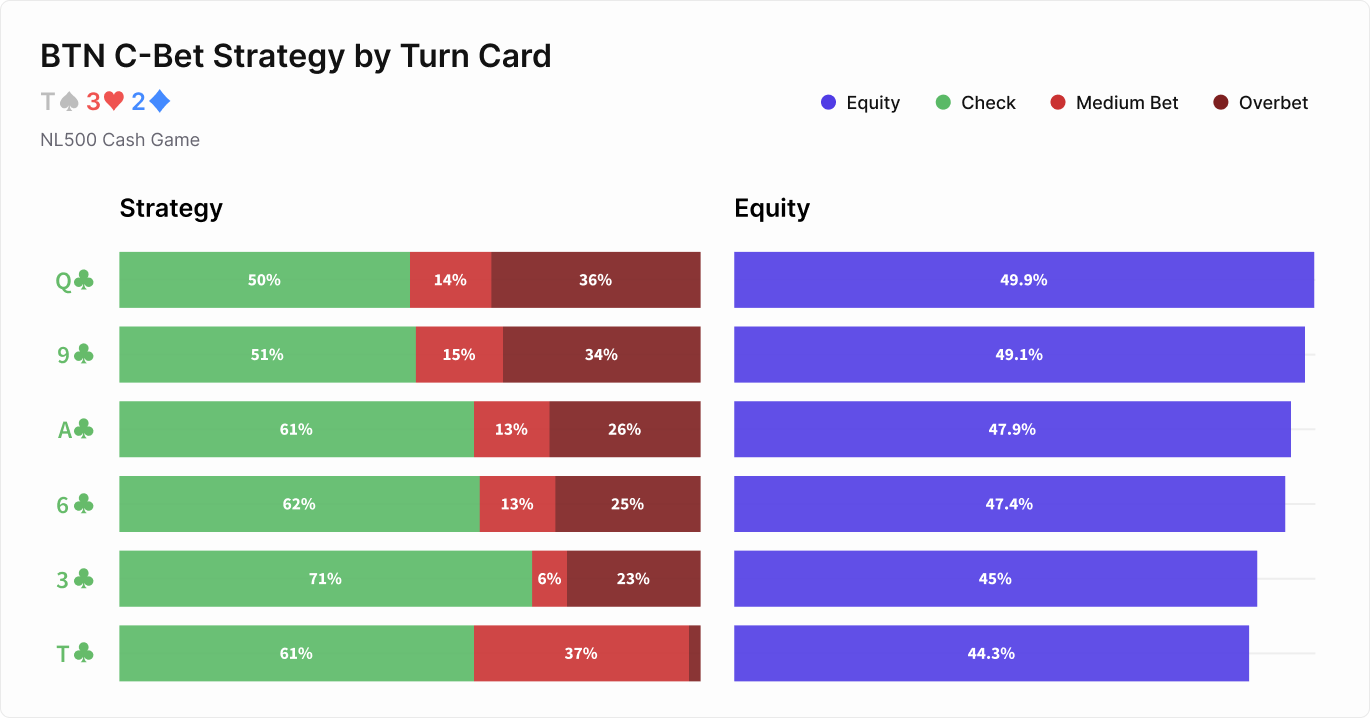Image resolution: width=1370 pixels, height=718 pixels.
Task: Toggle the Overbet legend entry
Action: click(1260, 103)
